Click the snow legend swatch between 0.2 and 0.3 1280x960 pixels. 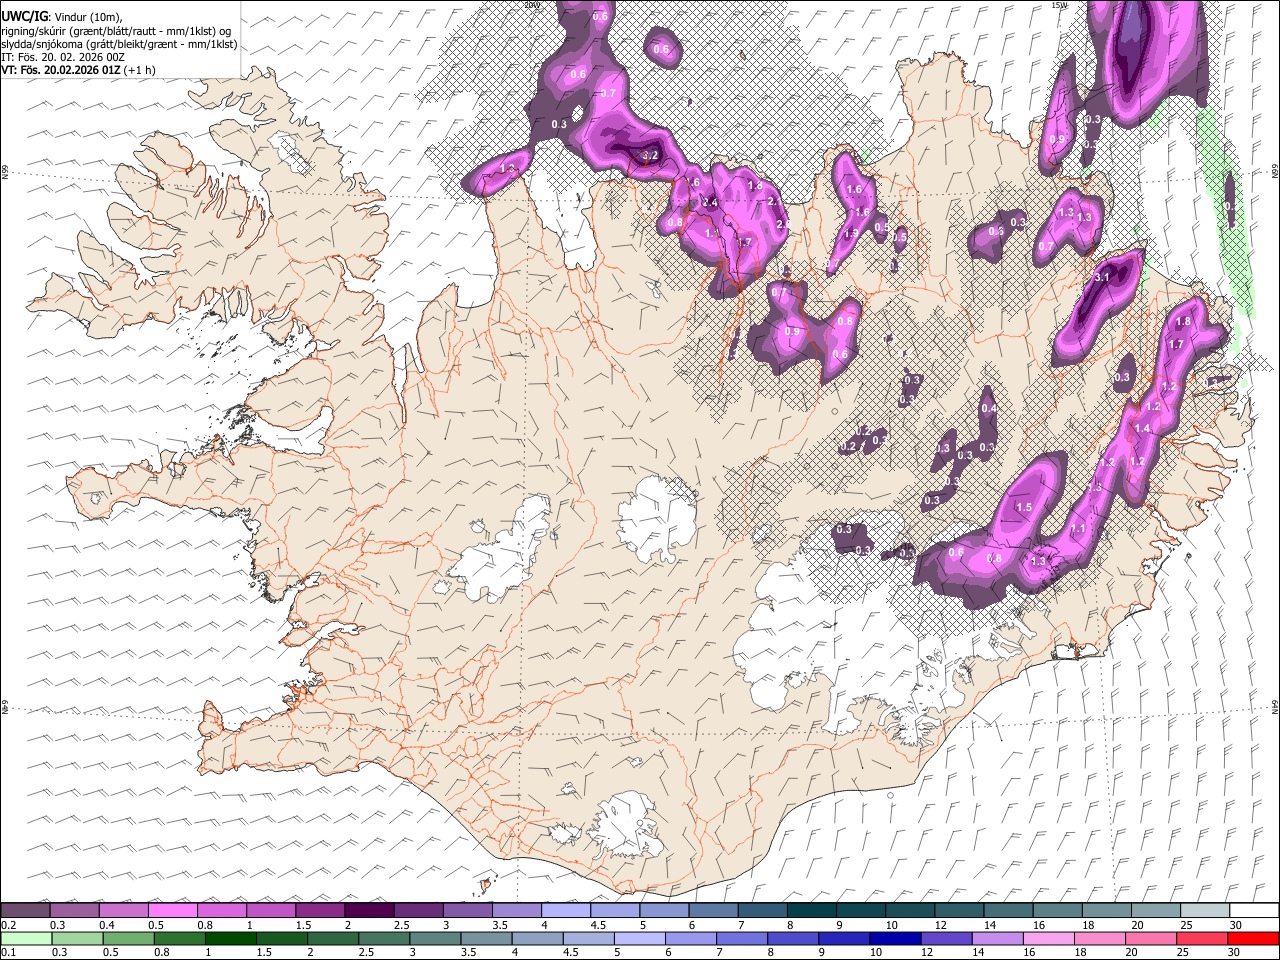[25, 911]
